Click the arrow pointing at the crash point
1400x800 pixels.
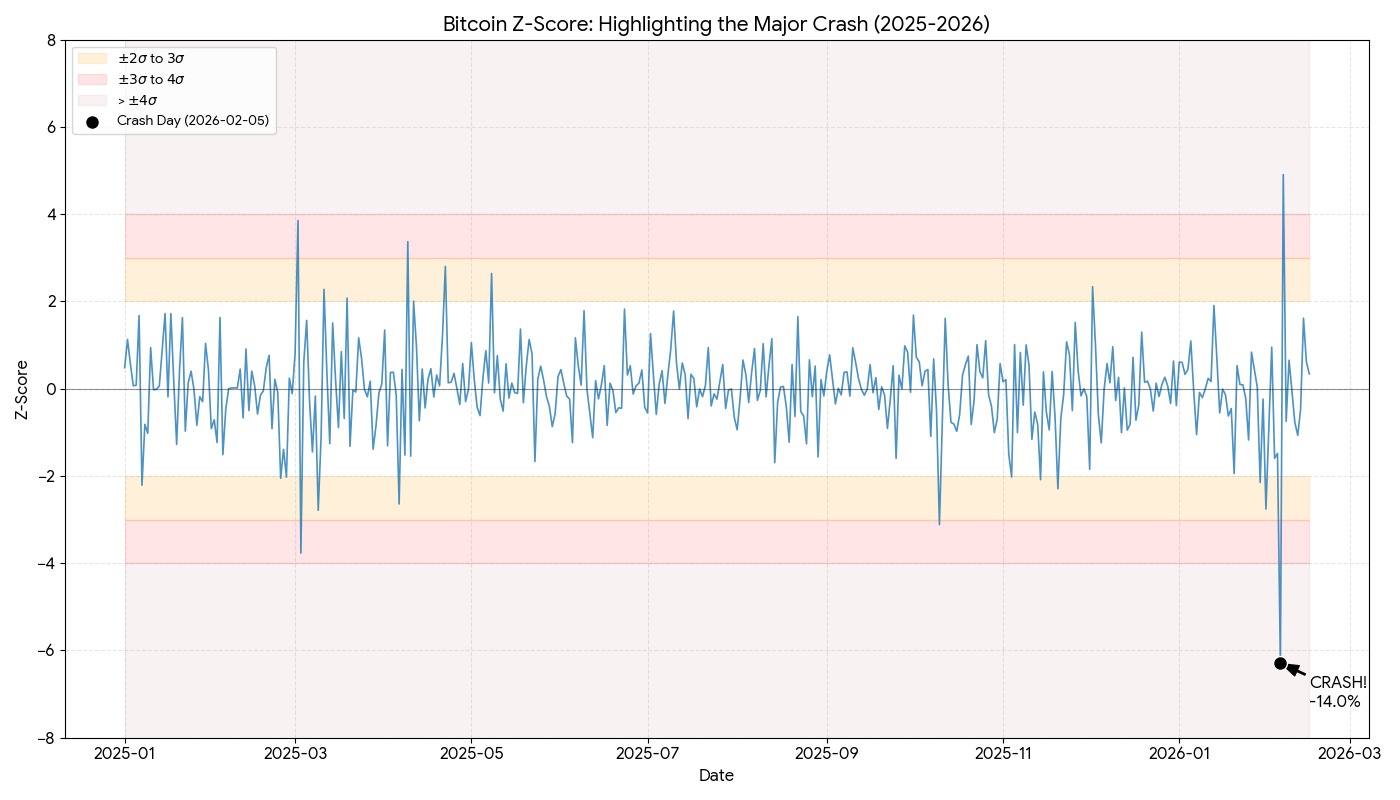(1296, 670)
